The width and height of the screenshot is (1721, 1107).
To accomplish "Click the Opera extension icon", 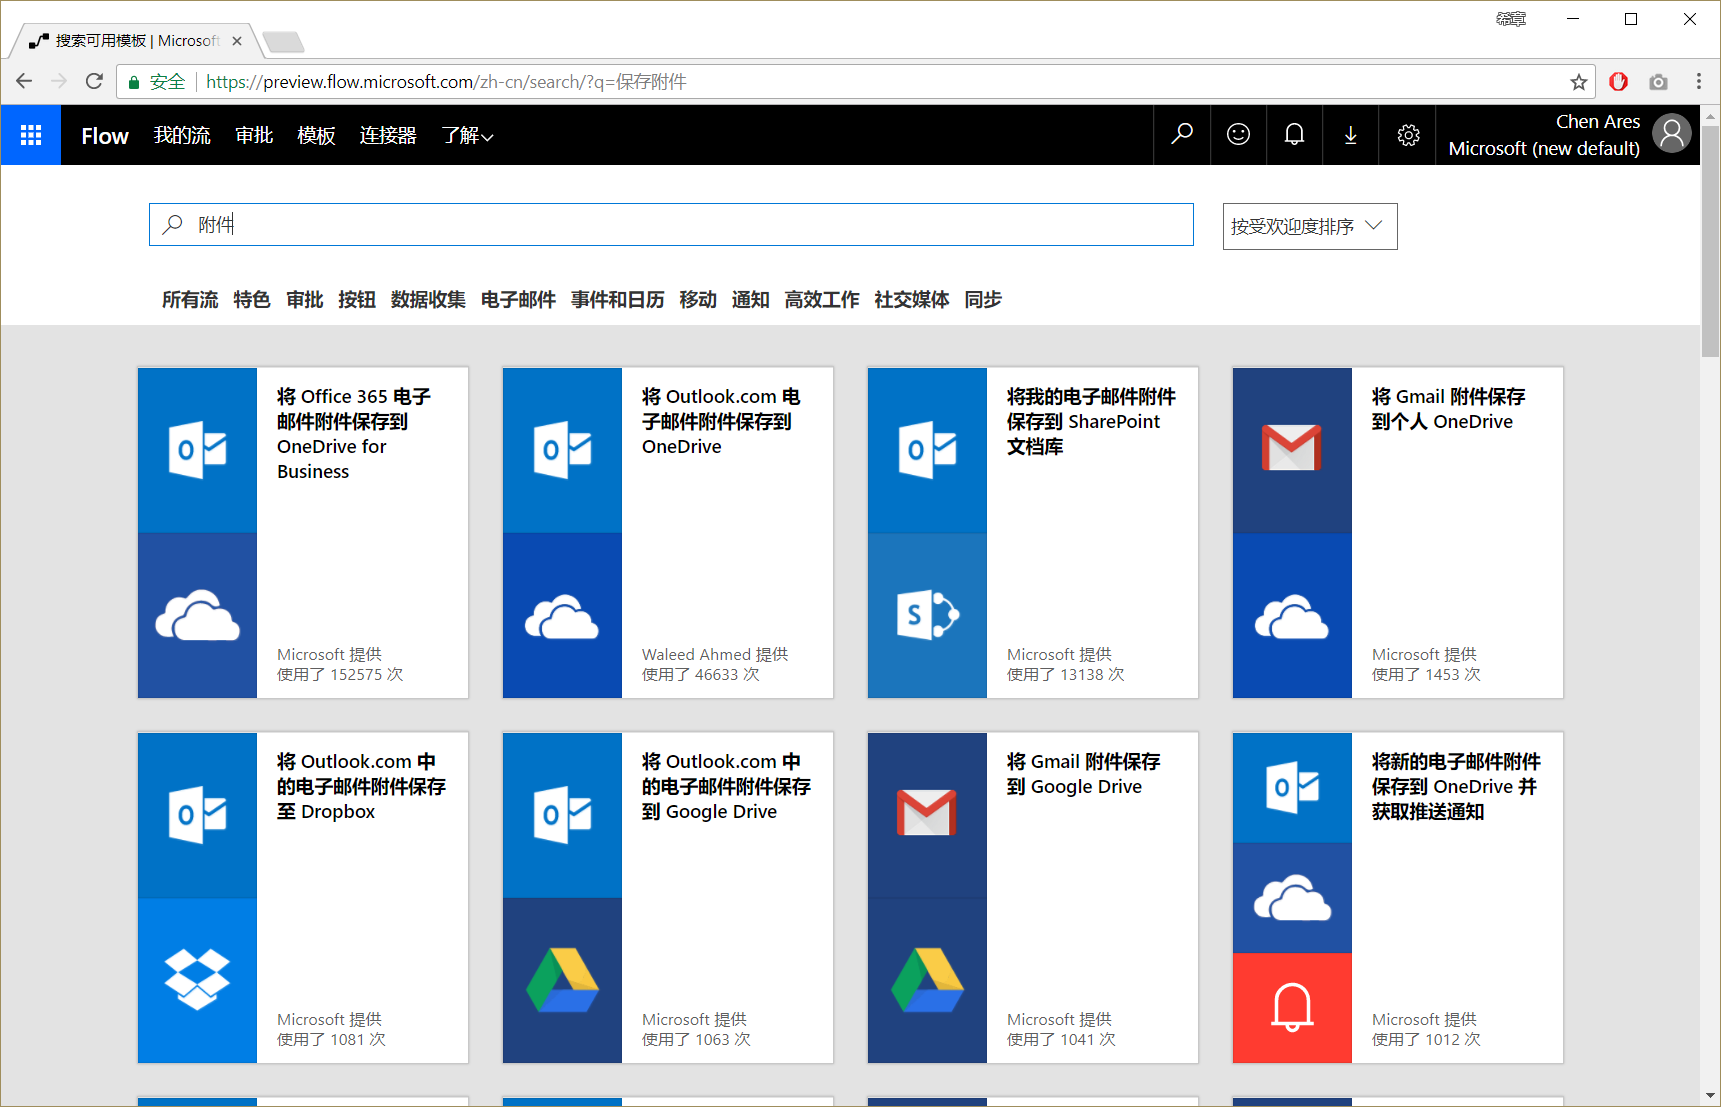I will [x=1618, y=82].
